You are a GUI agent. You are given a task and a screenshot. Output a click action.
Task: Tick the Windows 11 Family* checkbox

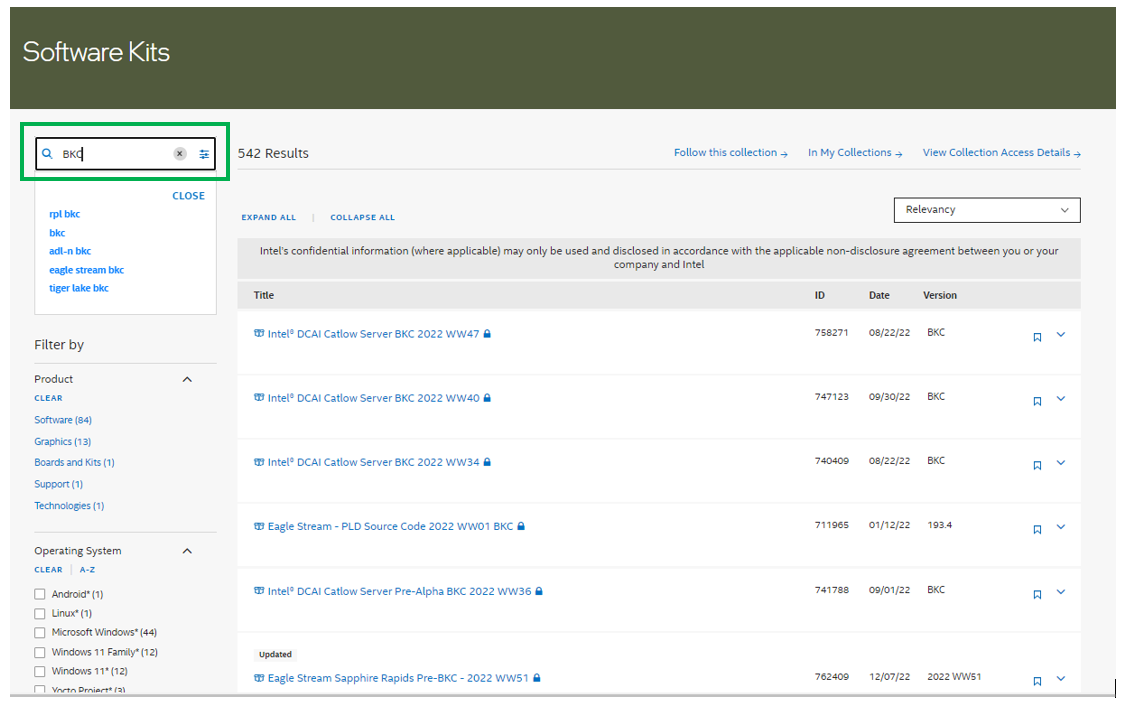pos(40,652)
